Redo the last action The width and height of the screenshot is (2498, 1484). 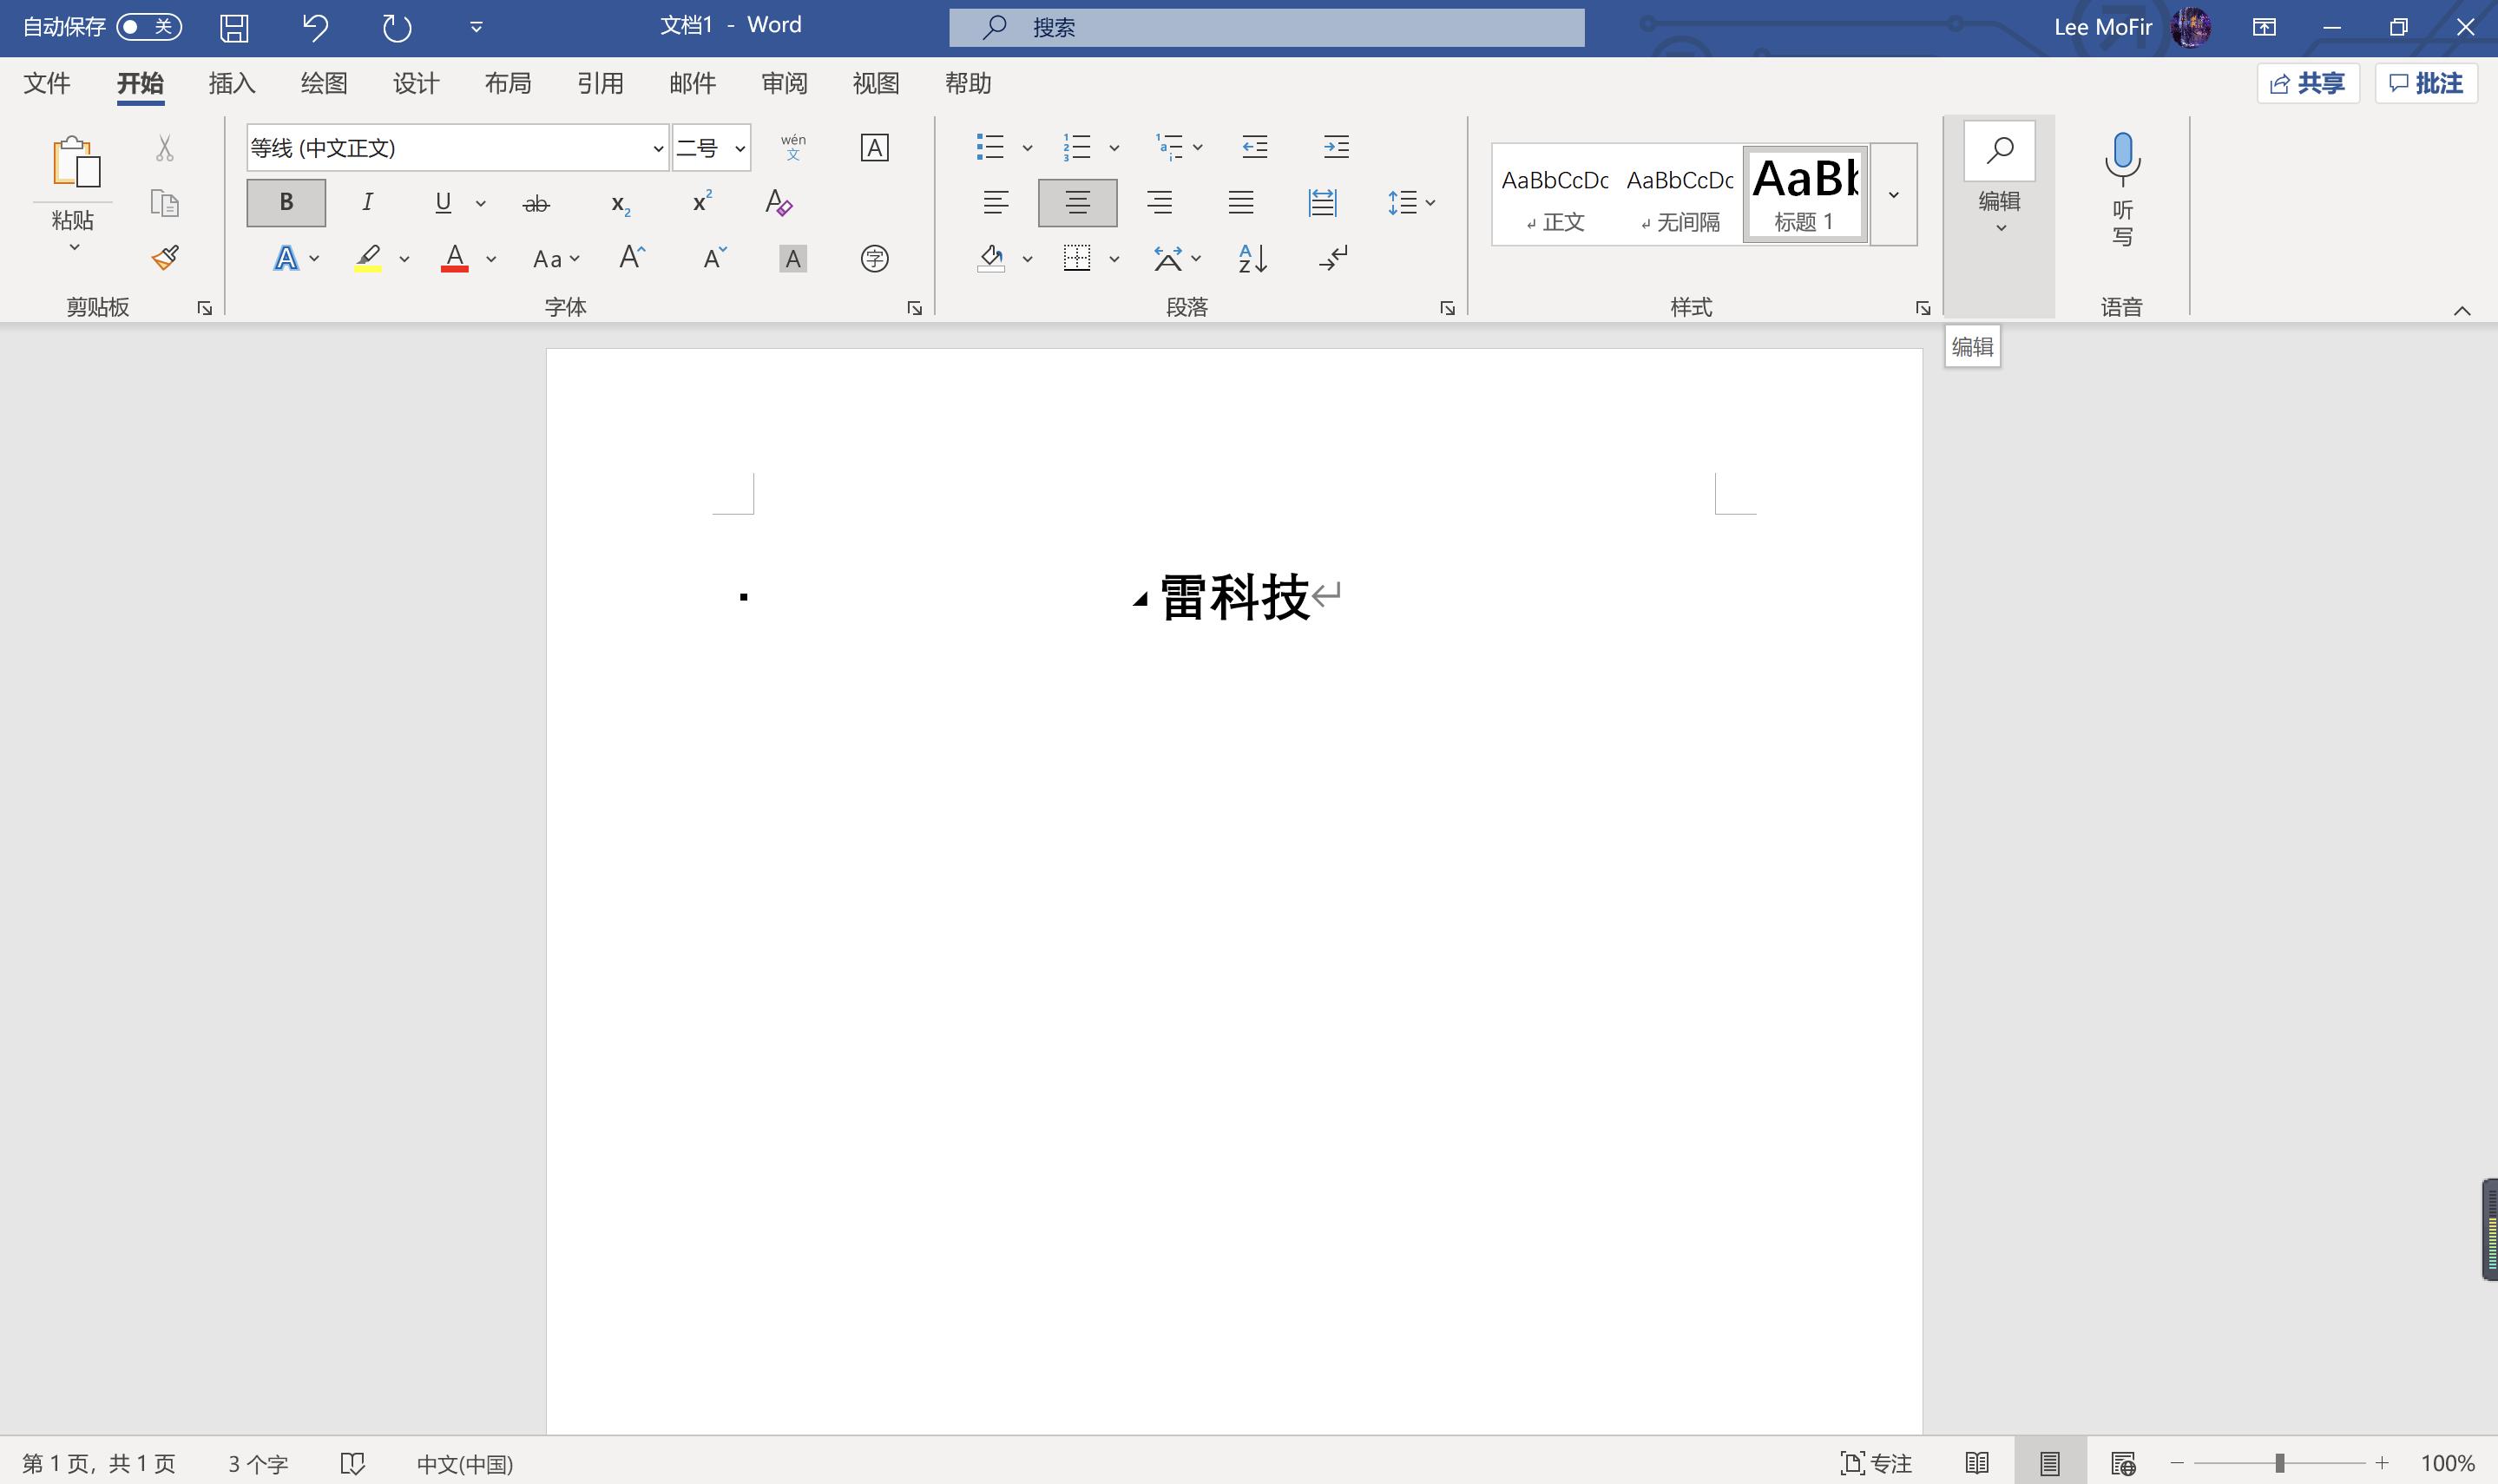(397, 27)
